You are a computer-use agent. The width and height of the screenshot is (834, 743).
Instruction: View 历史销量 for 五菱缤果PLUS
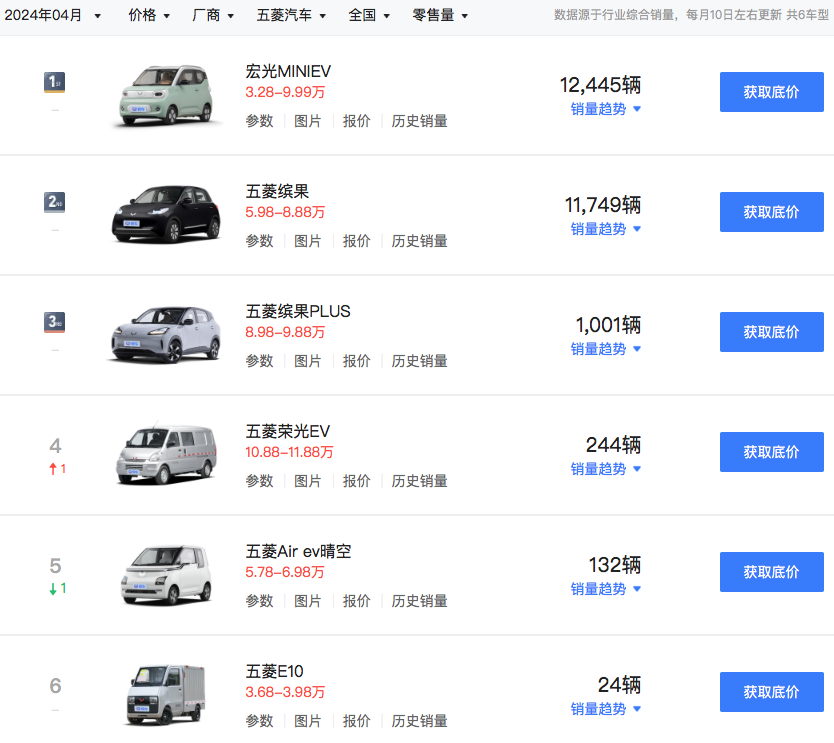pos(420,361)
